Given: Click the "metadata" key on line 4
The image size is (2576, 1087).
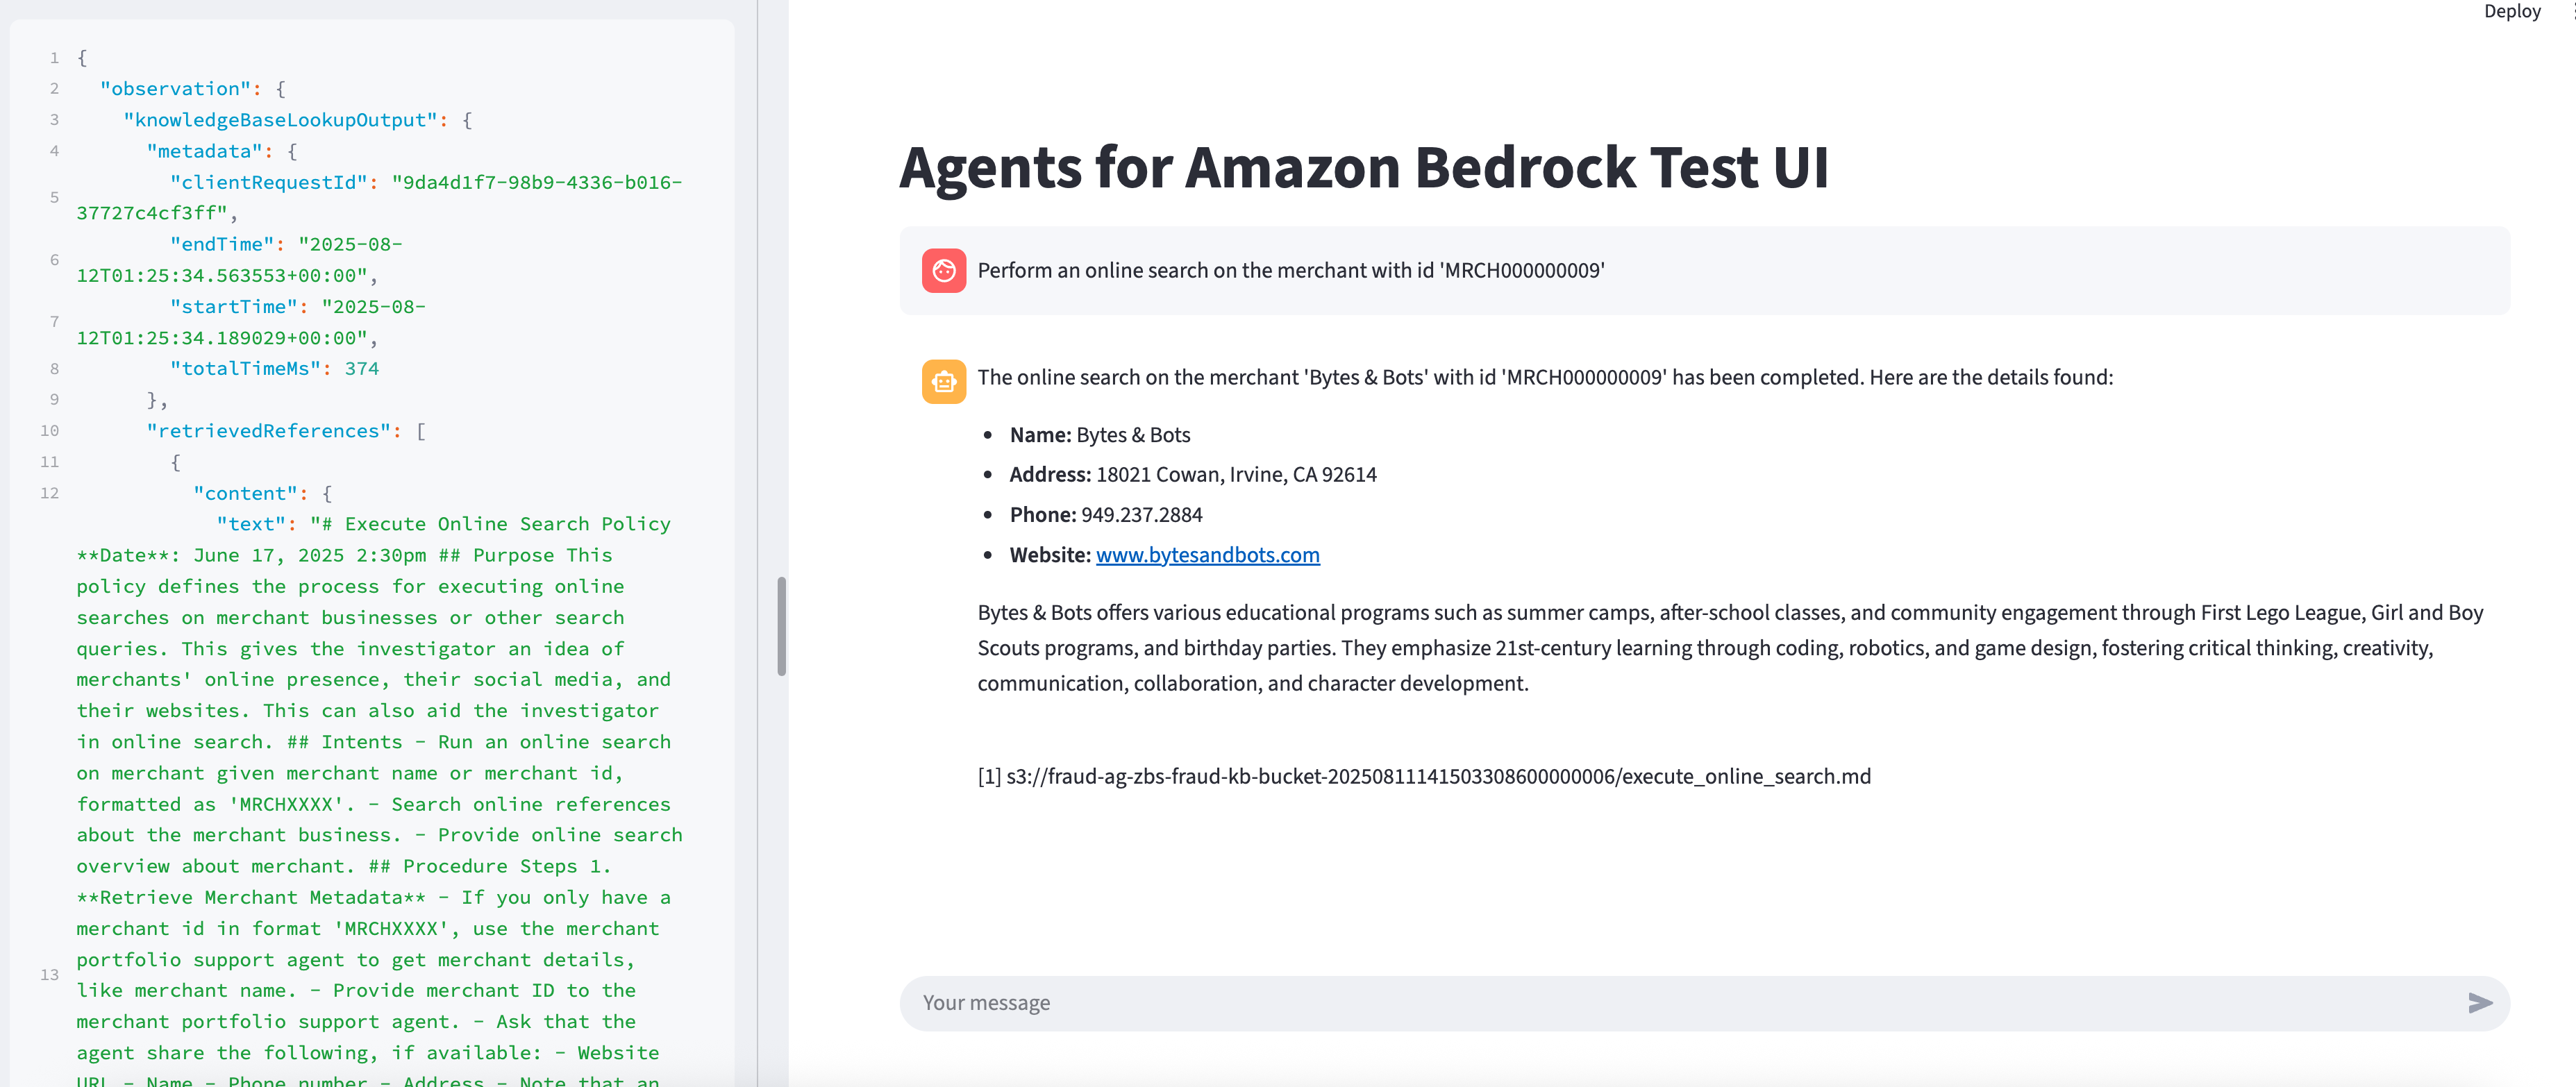Looking at the screenshot, I should [x=205, y=151].
